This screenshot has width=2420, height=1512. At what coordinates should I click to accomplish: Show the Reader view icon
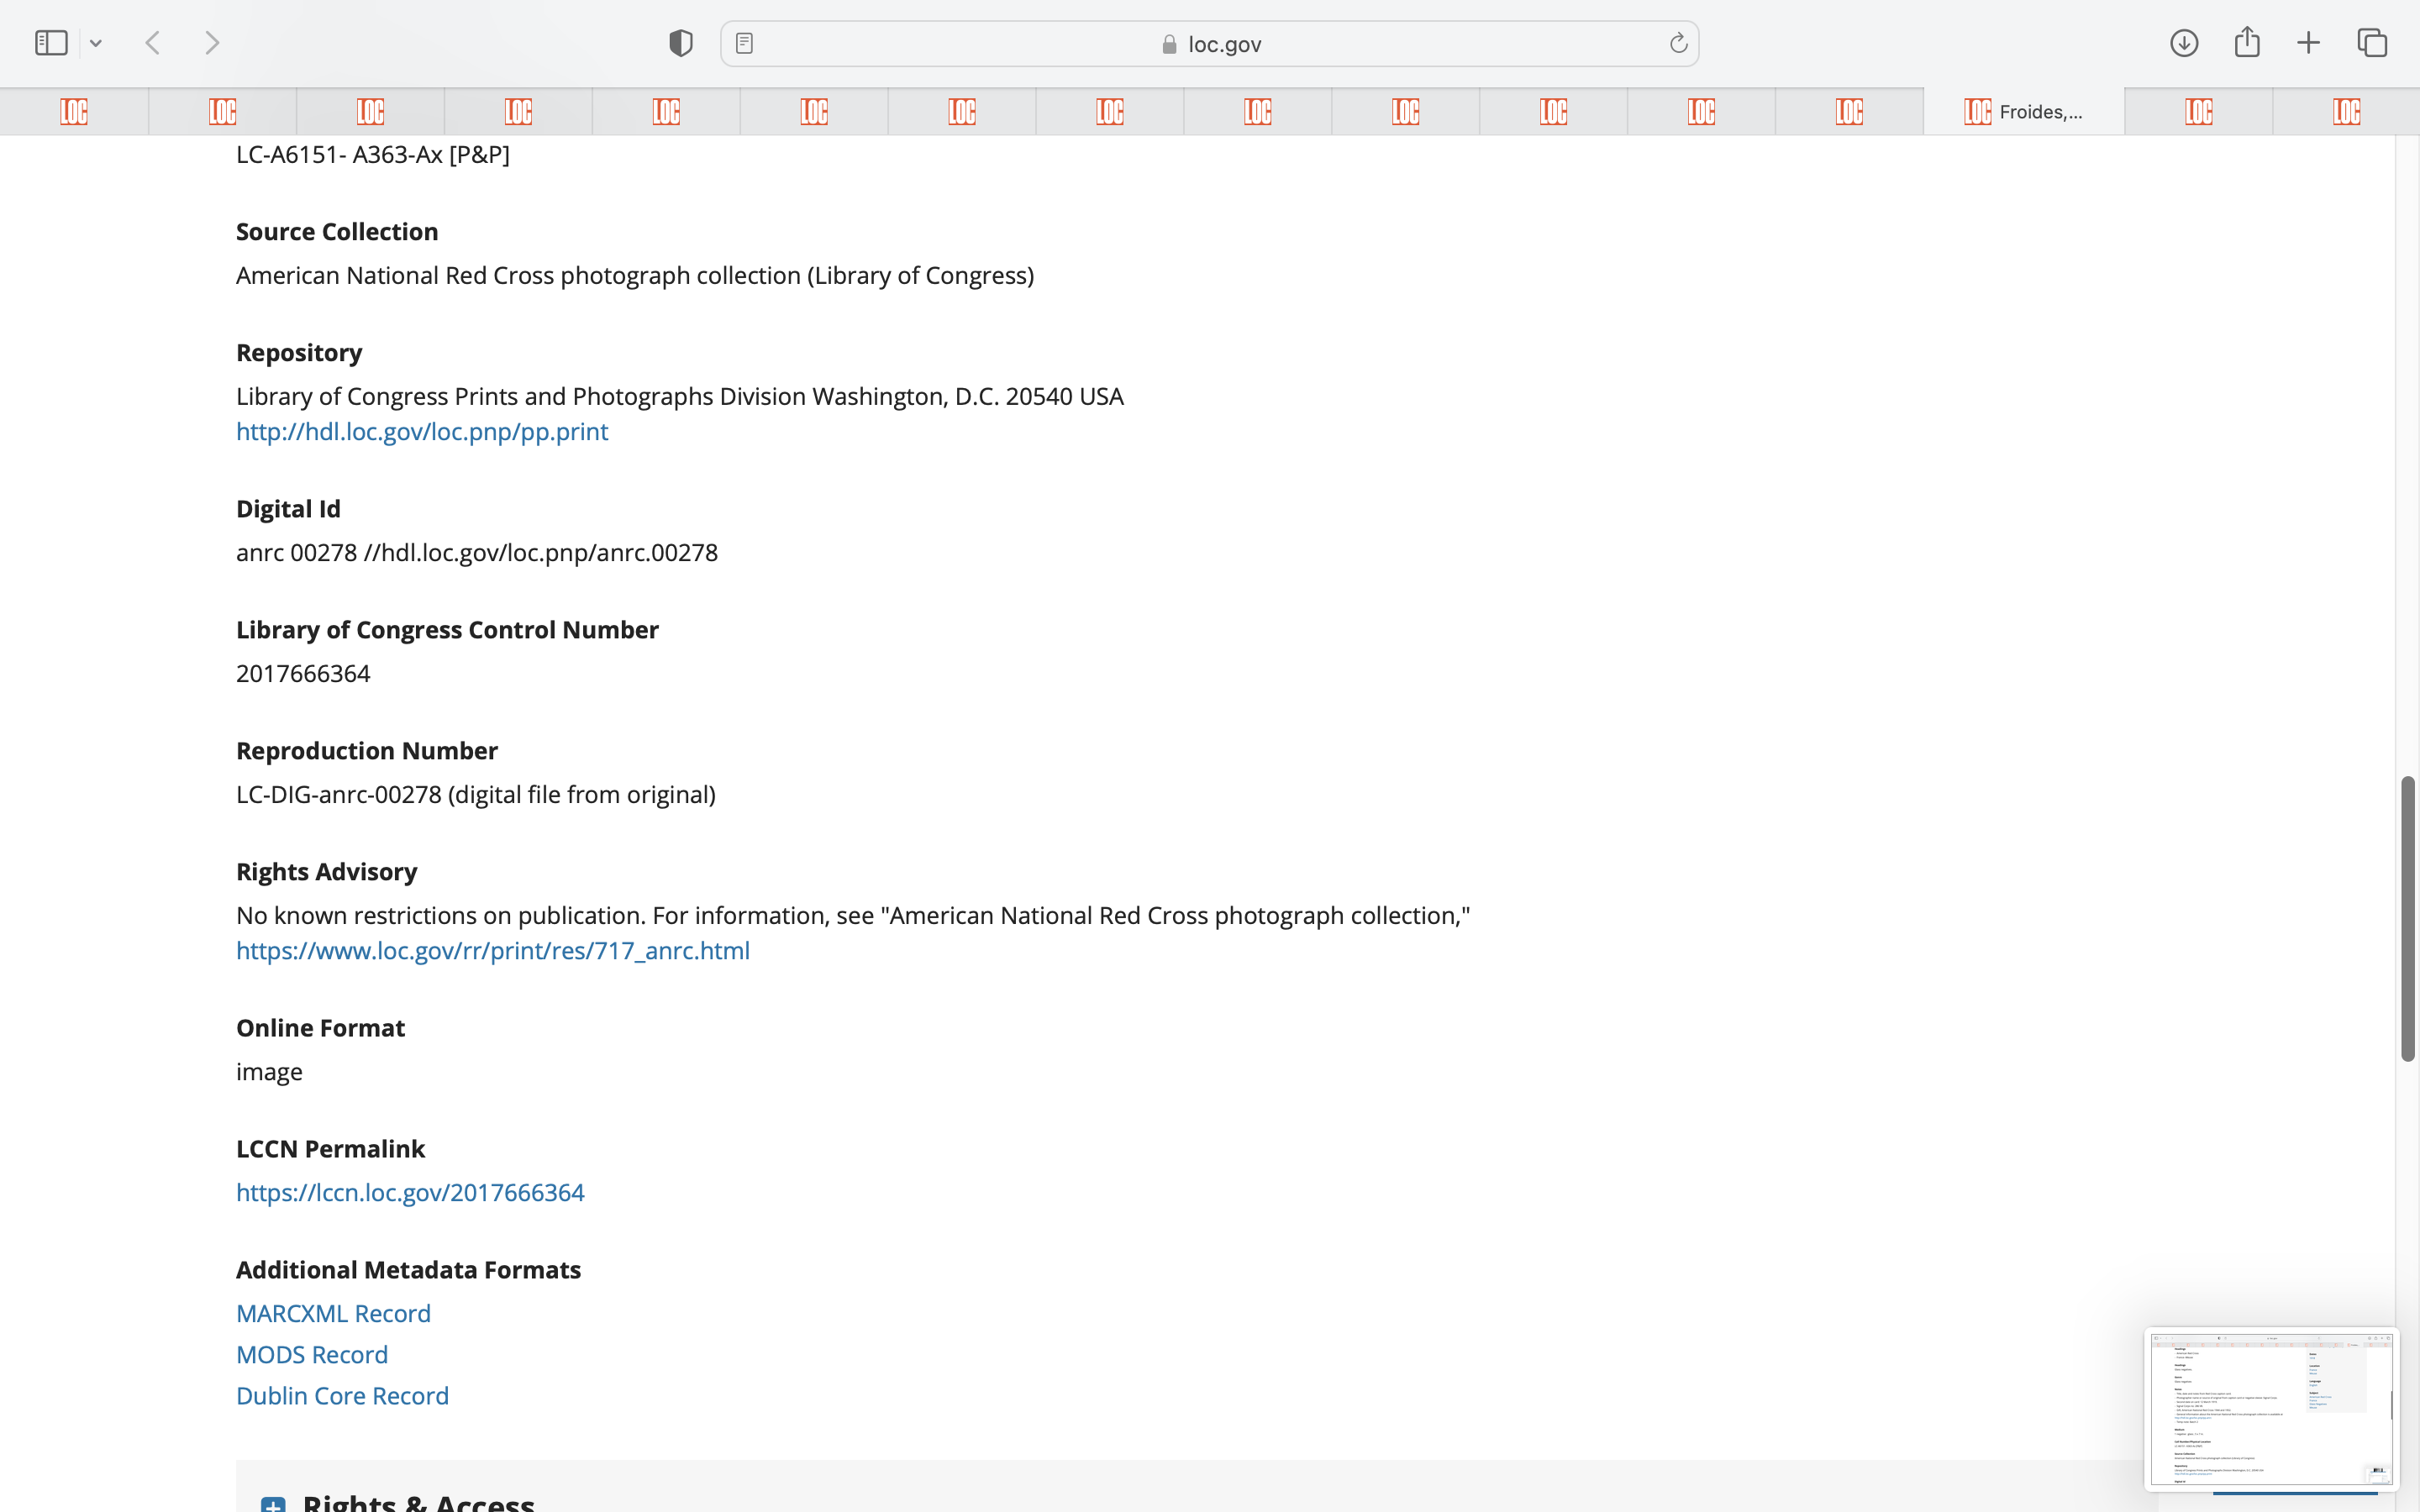coord(744,43)
